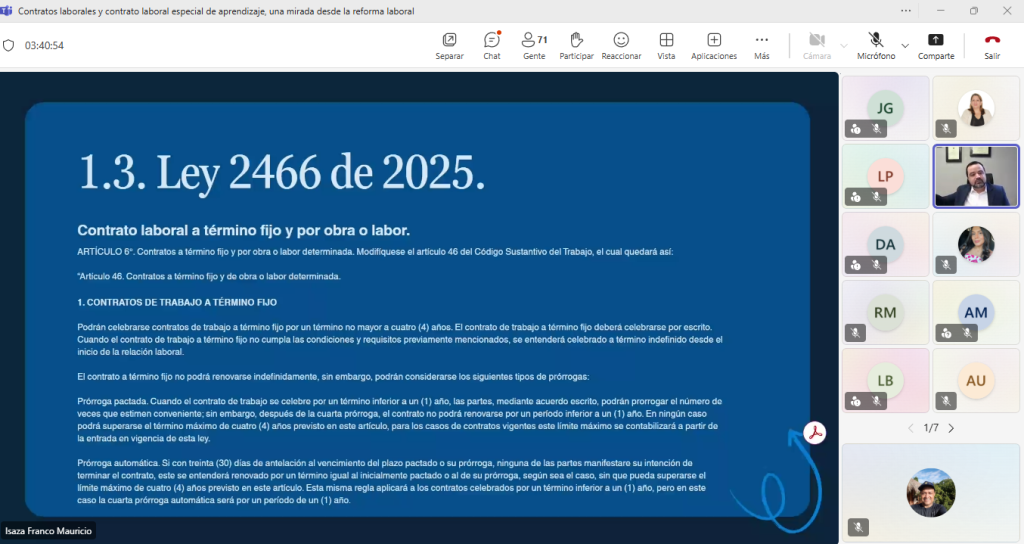Leave the meeting with the Salir button
This screenshot has height=544, width=1024.
coord(991,45)
